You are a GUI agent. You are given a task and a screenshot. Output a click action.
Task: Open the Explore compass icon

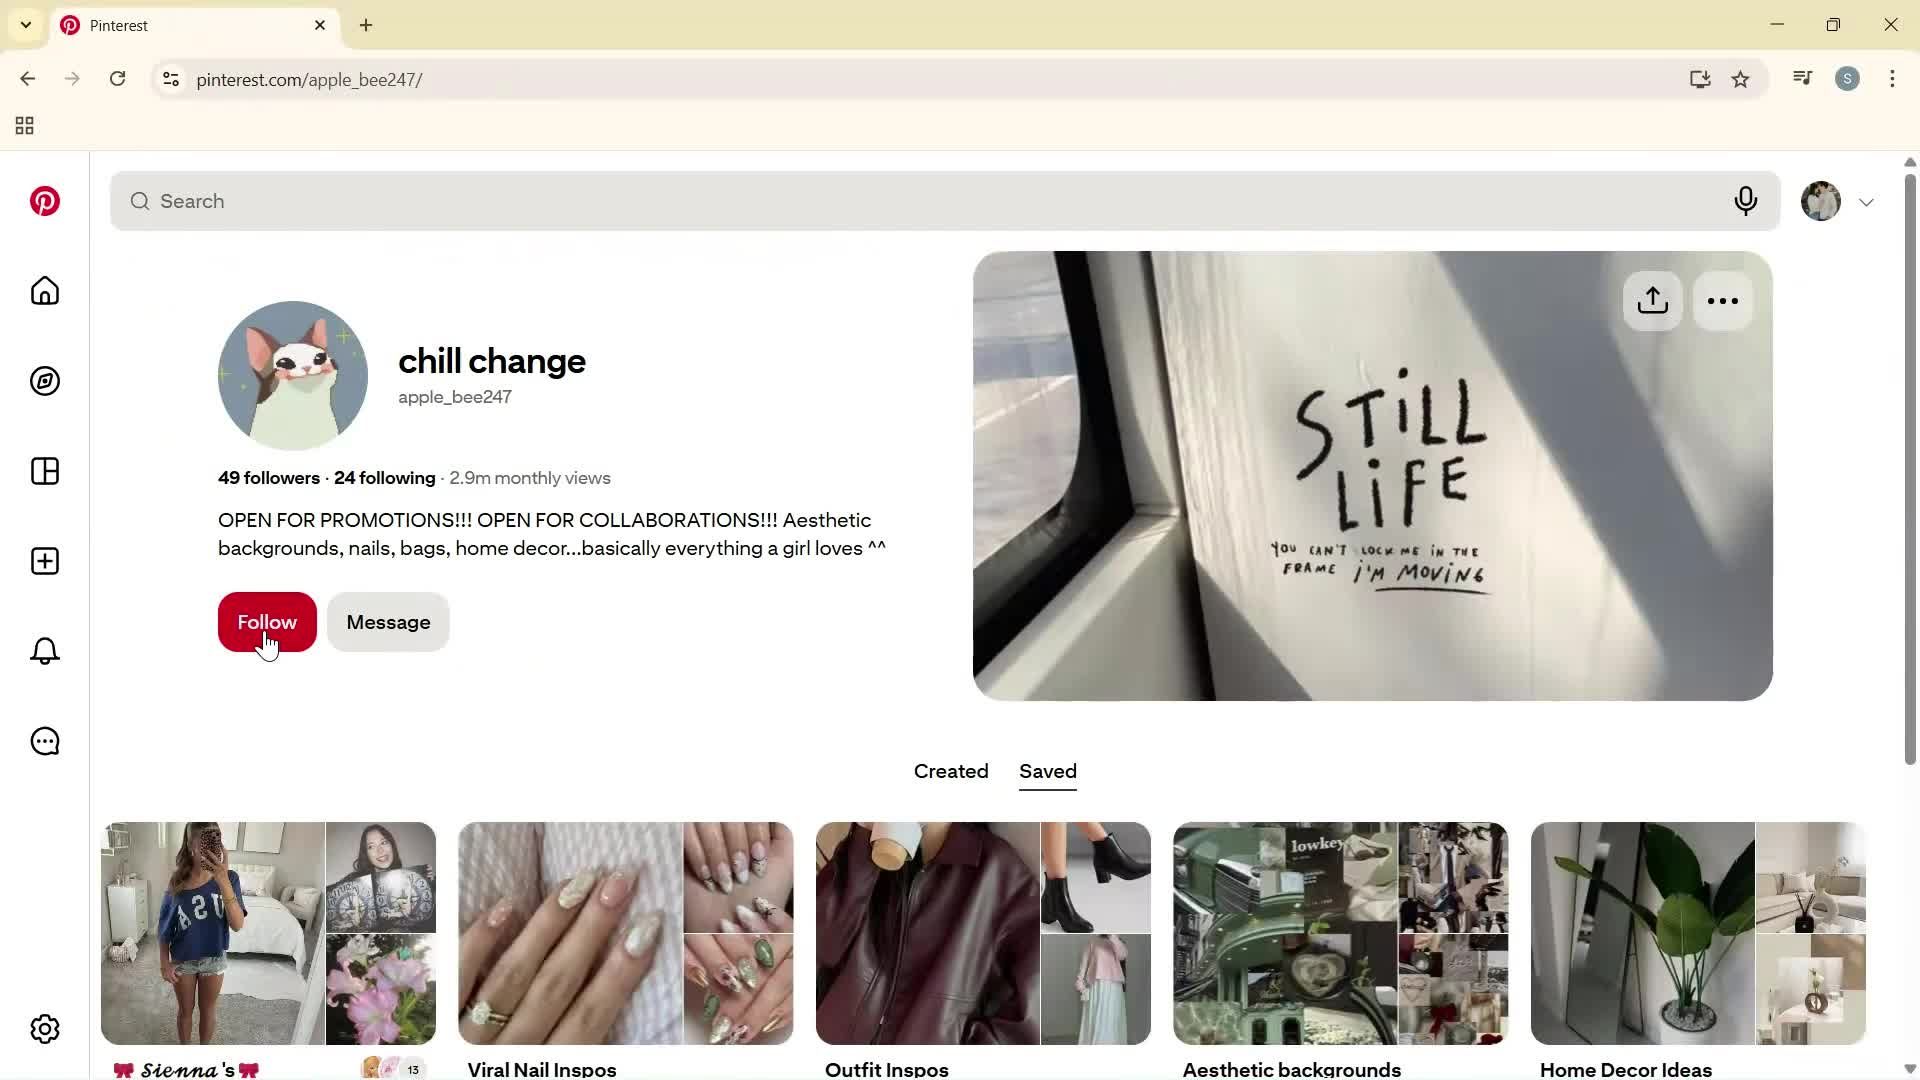(x=45, y=381)
